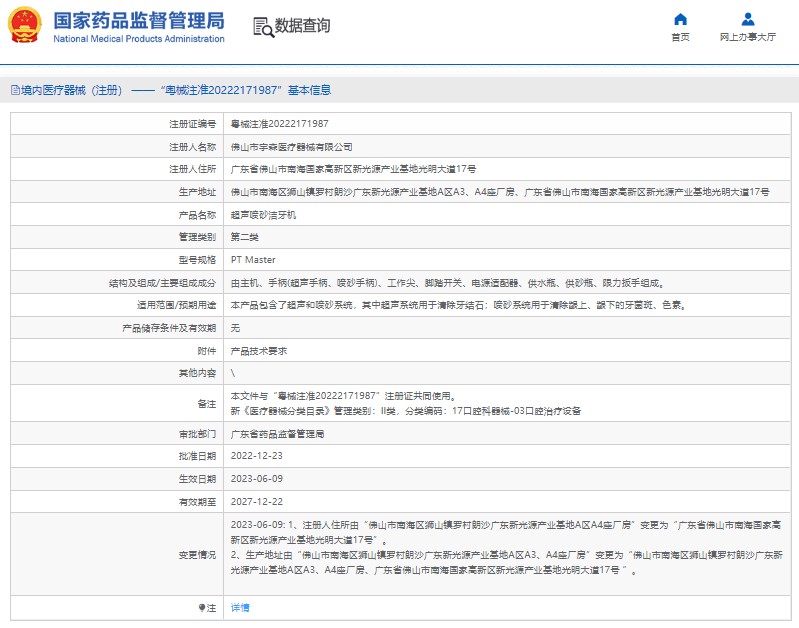Click the breadcrumb icon before 境内医疗器械
The height and width of the screenshot is (628, 799).
pyautogui.click(x=13, y=90)
